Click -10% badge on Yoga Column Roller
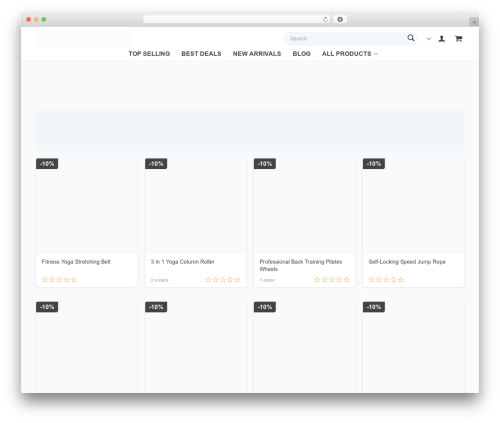Image resolution: width=500 pixels, height=423 pixels. click(x=156, y=164)
